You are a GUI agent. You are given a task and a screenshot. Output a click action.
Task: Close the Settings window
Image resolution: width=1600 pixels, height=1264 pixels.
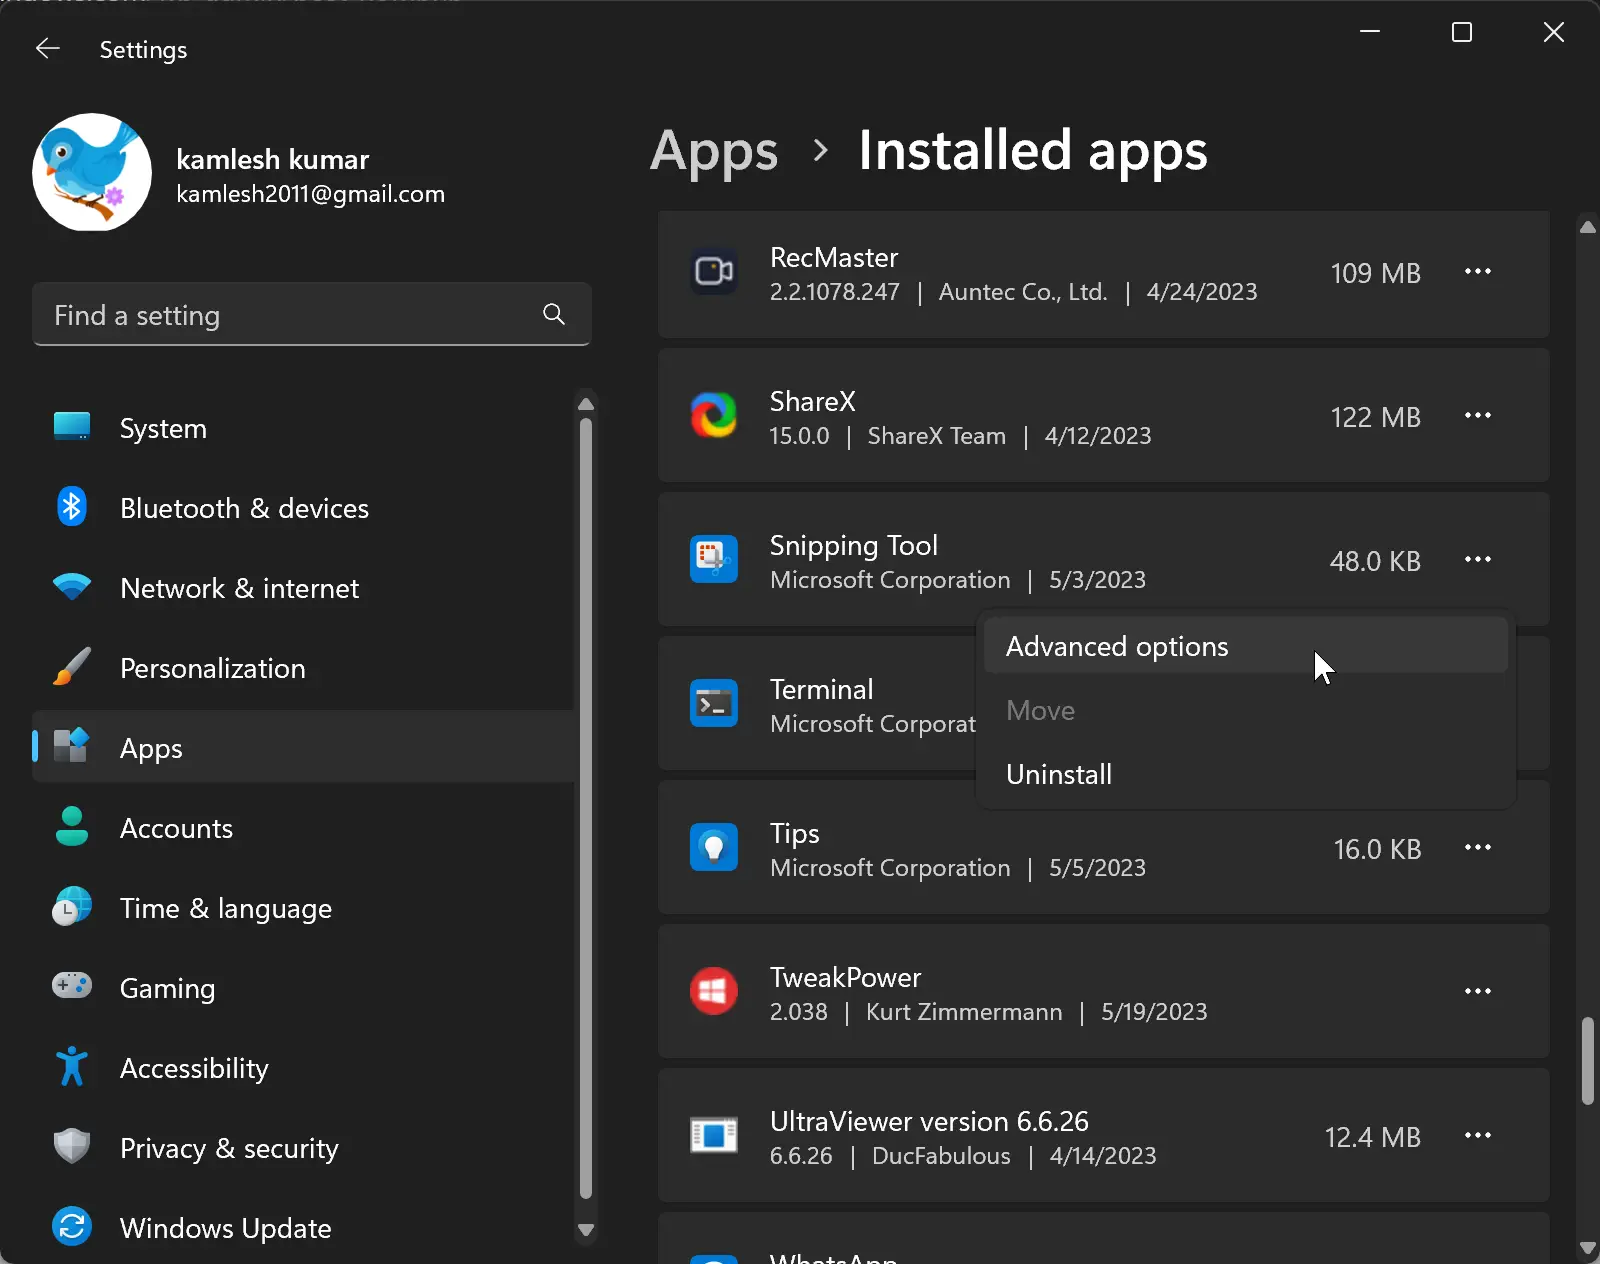1554,32
